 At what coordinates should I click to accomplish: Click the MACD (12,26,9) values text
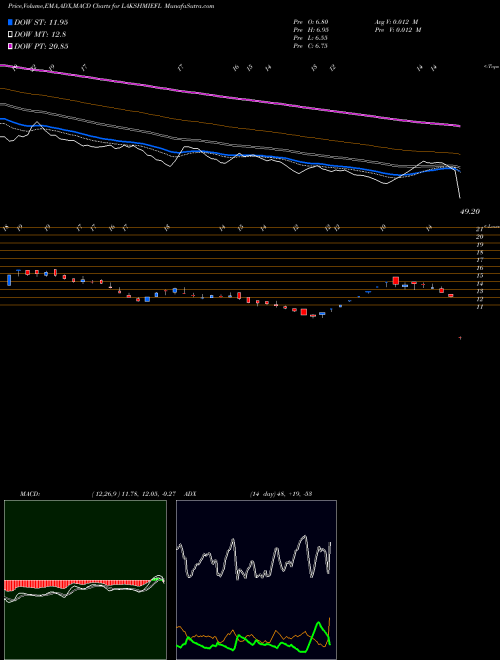[136, 494]
